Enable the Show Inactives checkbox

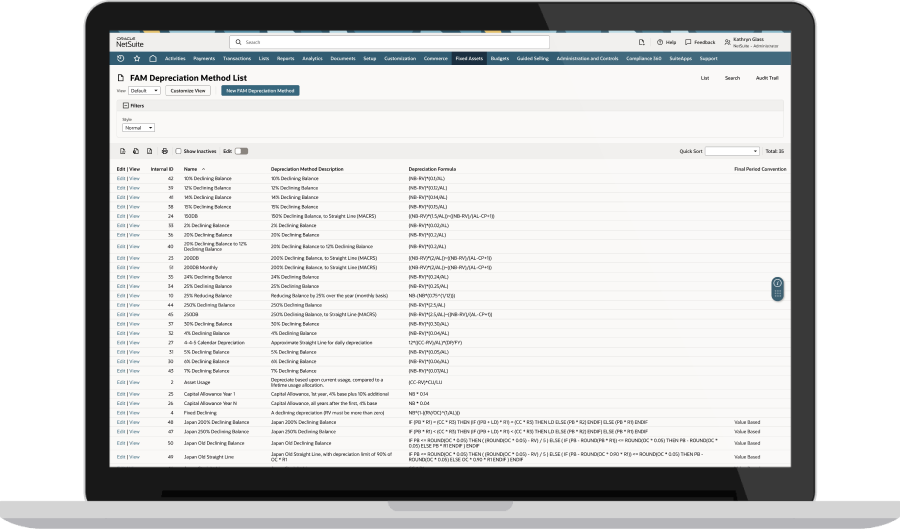[178, 151]
